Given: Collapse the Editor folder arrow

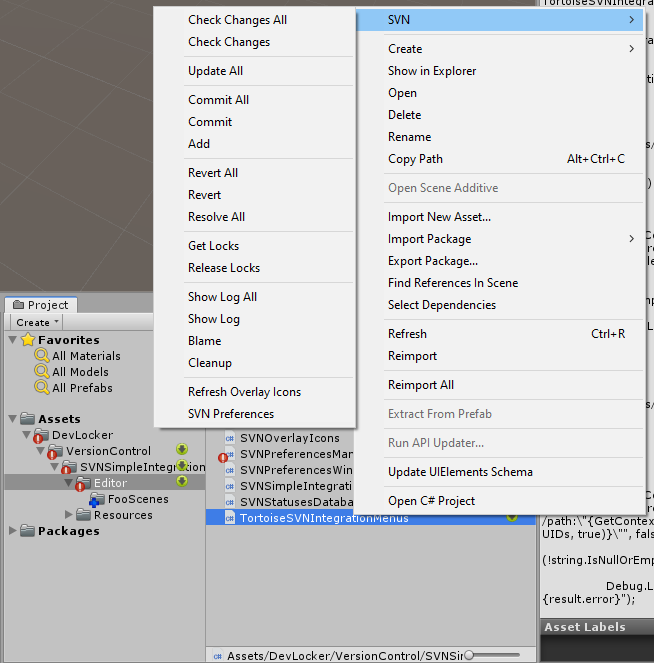Looking at the screenshot, I should (x=68, y=482).
